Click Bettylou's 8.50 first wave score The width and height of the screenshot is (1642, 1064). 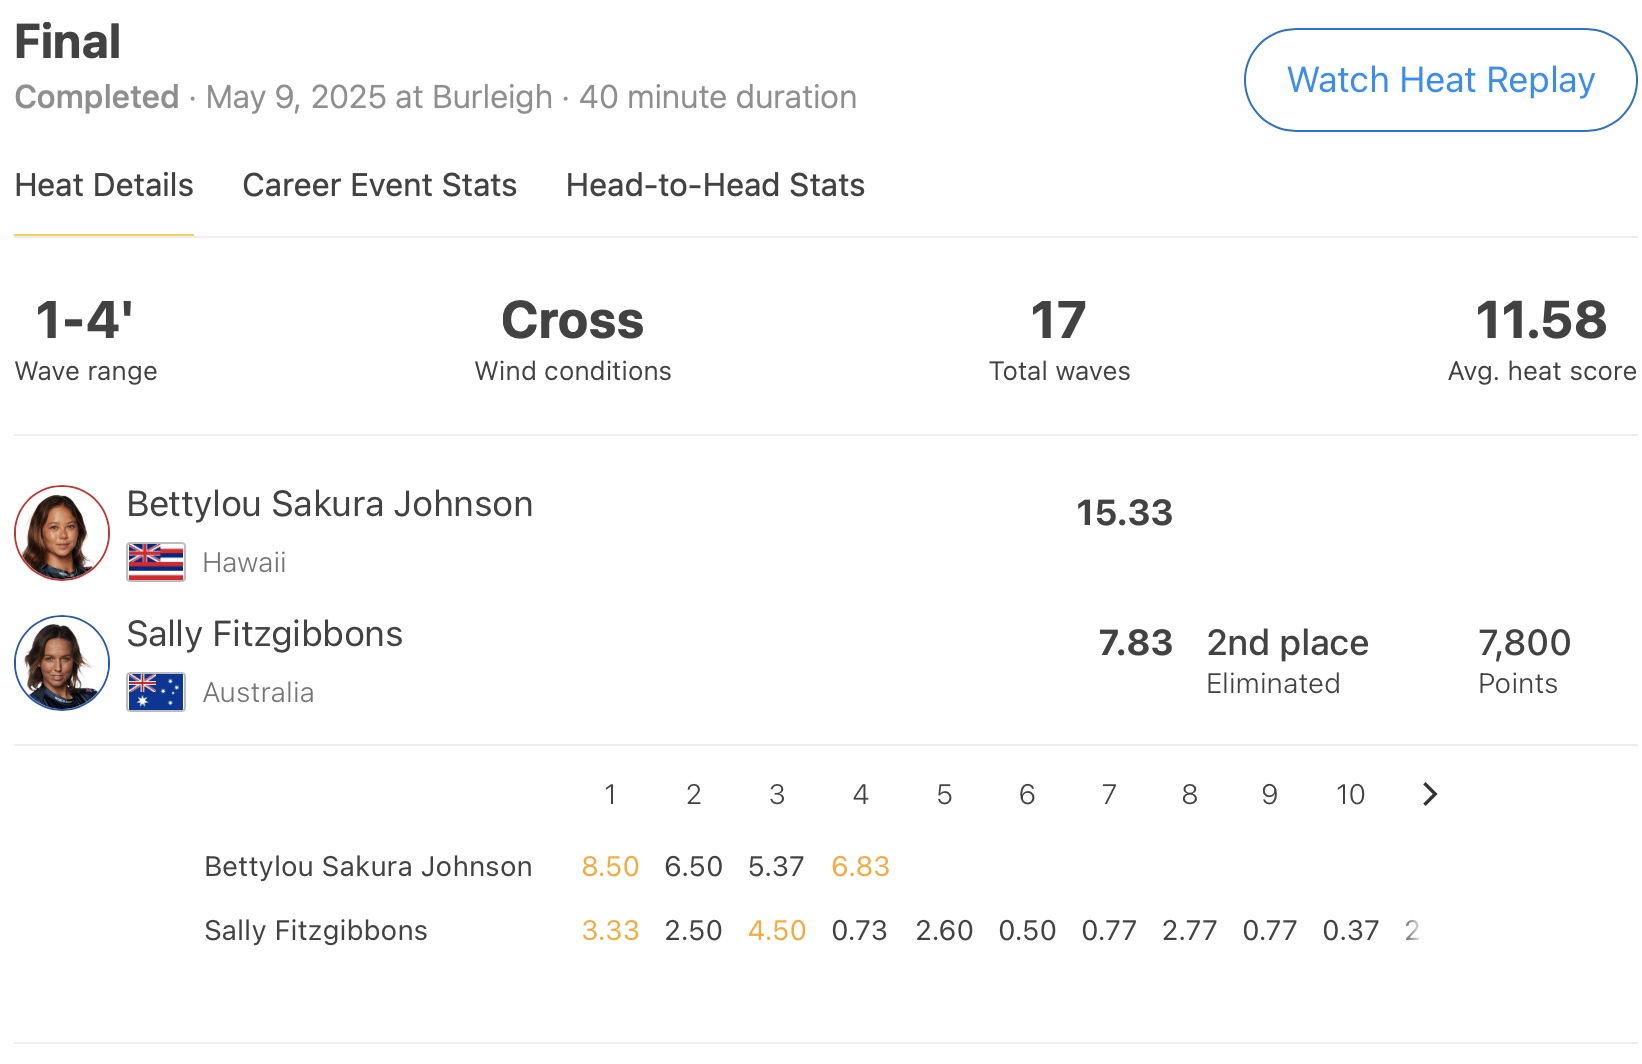[610, 866]
